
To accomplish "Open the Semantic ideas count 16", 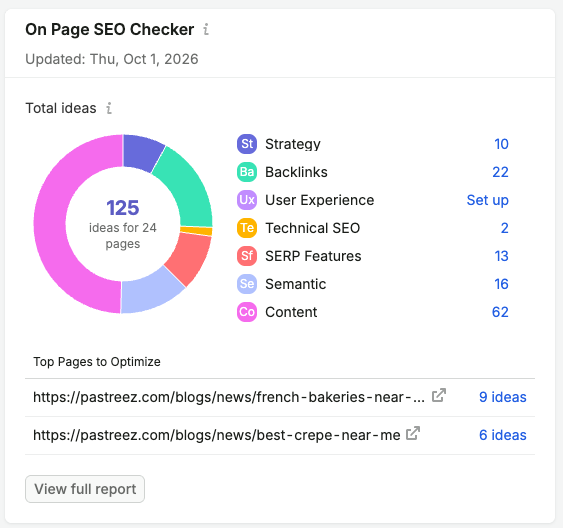I will point(501,284).
